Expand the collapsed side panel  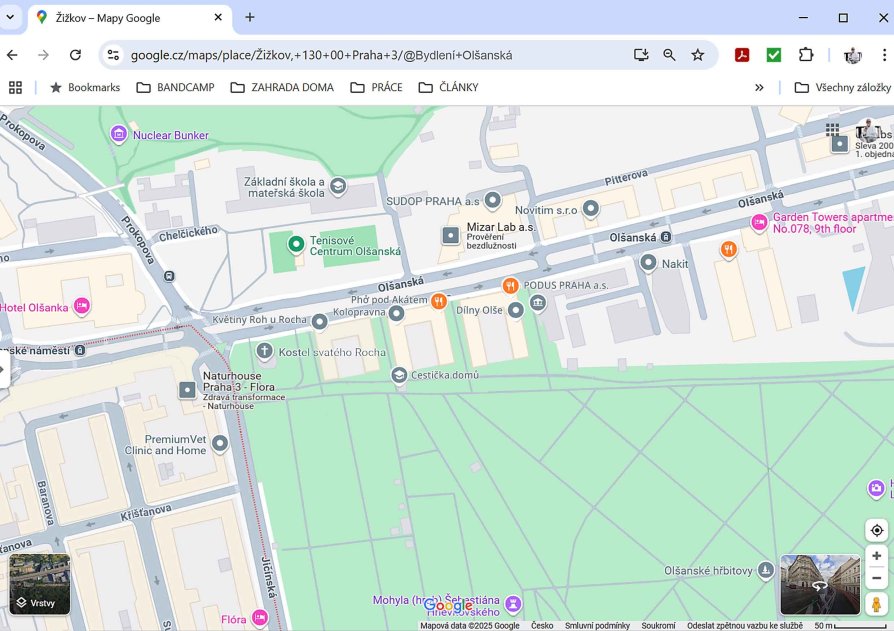pyautogui.click(x=5, y=369)
